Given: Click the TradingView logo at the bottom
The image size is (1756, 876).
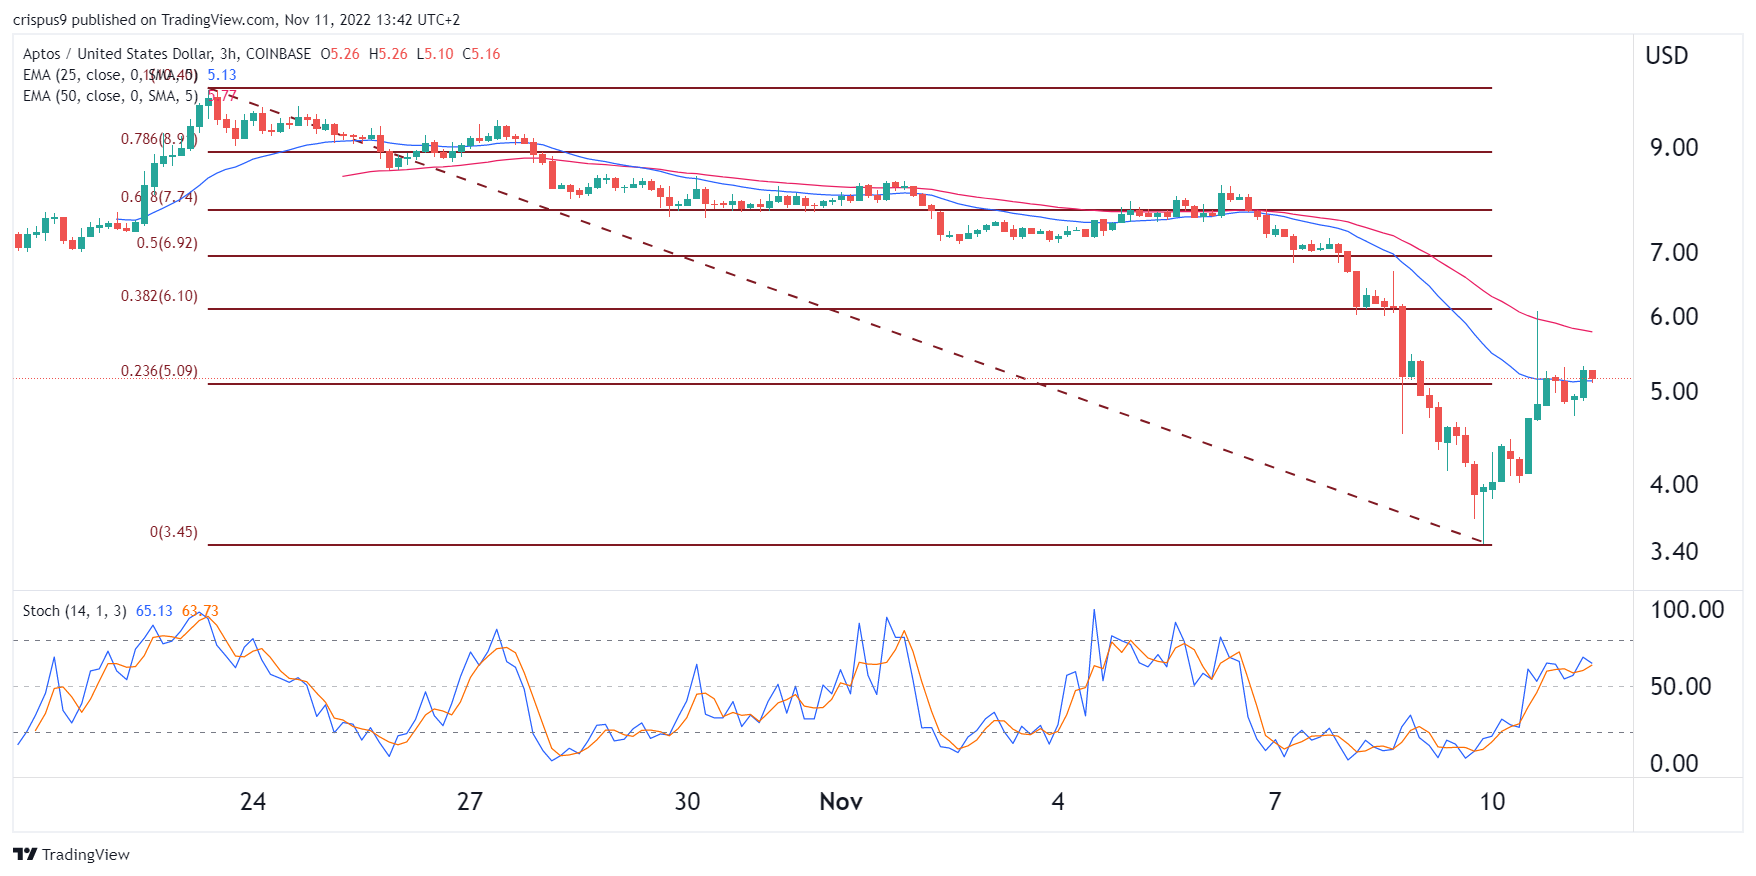Looking at the screenshot, I should point(71,854).
